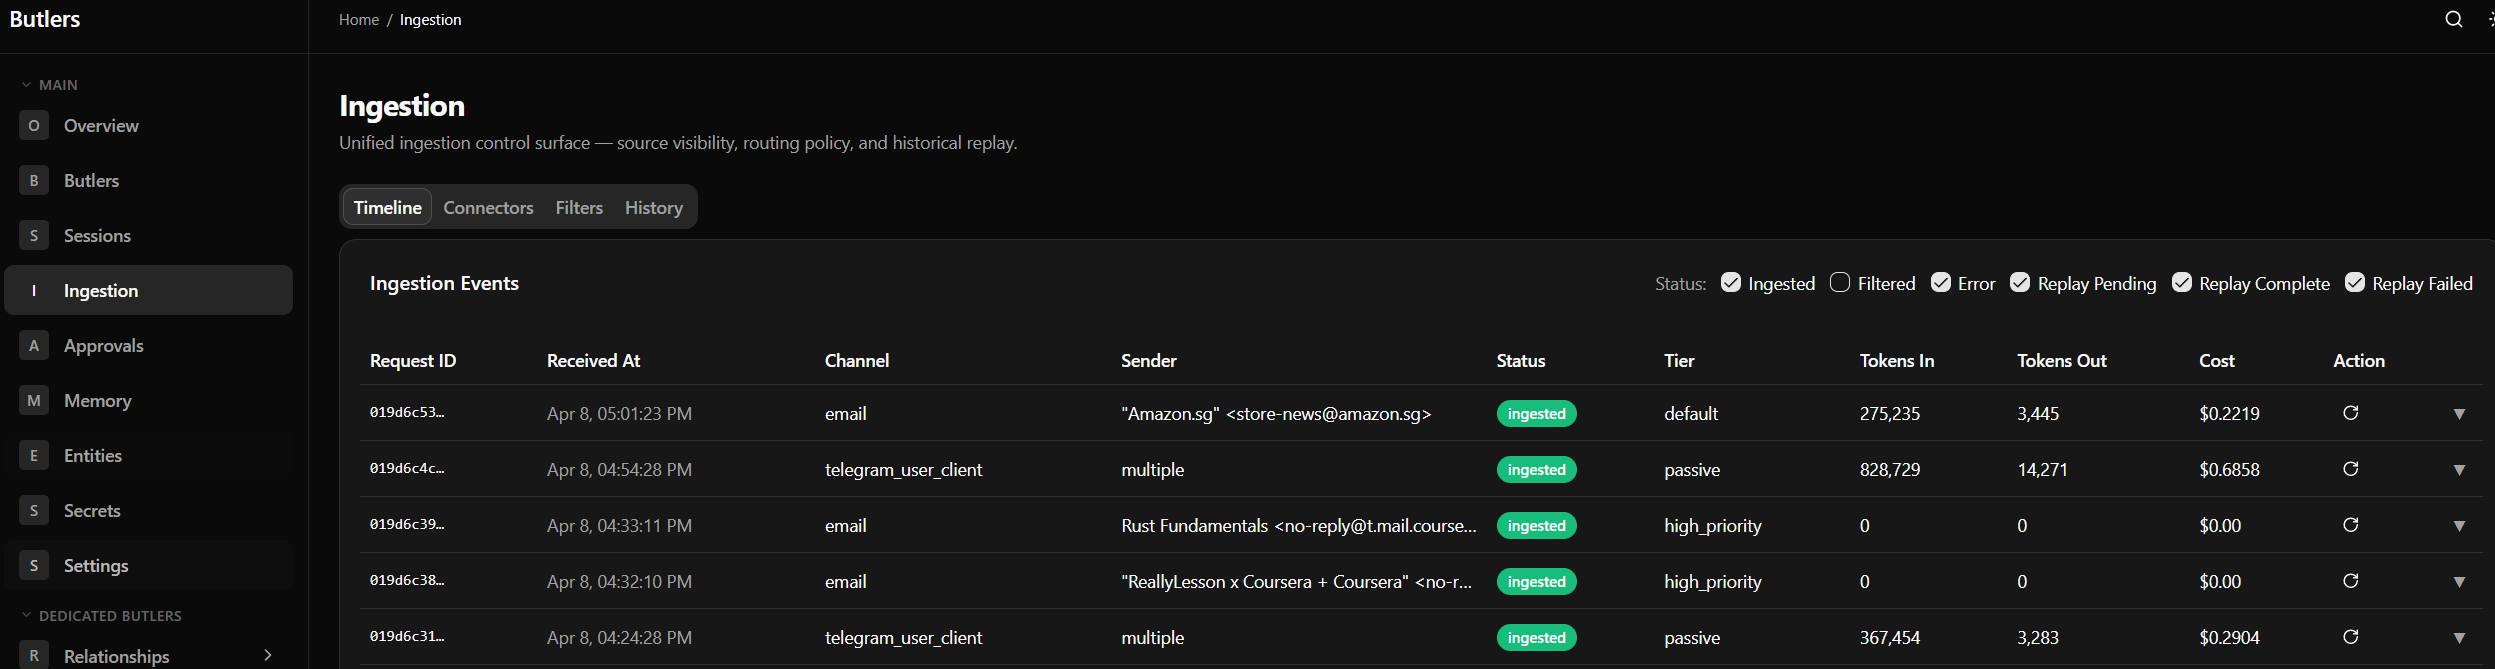Click the 'Apr 8, 04:33:11 PM' timestamp

click(619, 525)
